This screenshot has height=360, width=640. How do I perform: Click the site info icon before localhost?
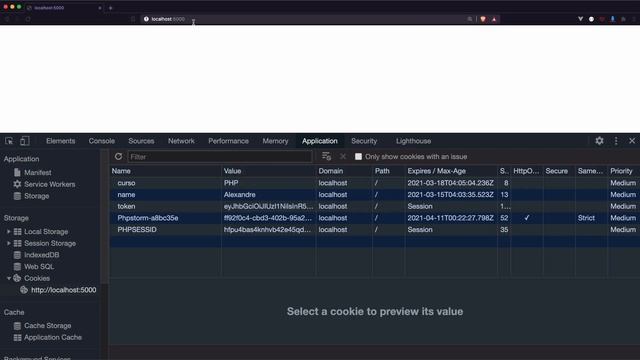tap(146, 19)
